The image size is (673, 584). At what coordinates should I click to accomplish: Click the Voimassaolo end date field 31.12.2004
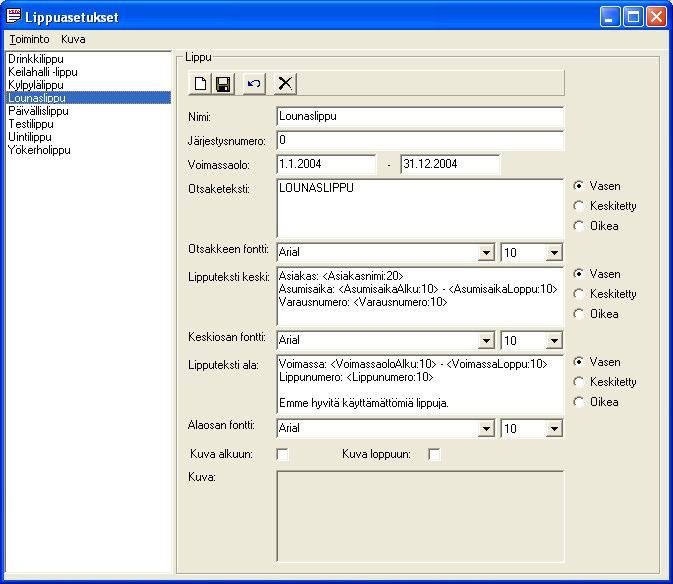(x=450, y=164)
